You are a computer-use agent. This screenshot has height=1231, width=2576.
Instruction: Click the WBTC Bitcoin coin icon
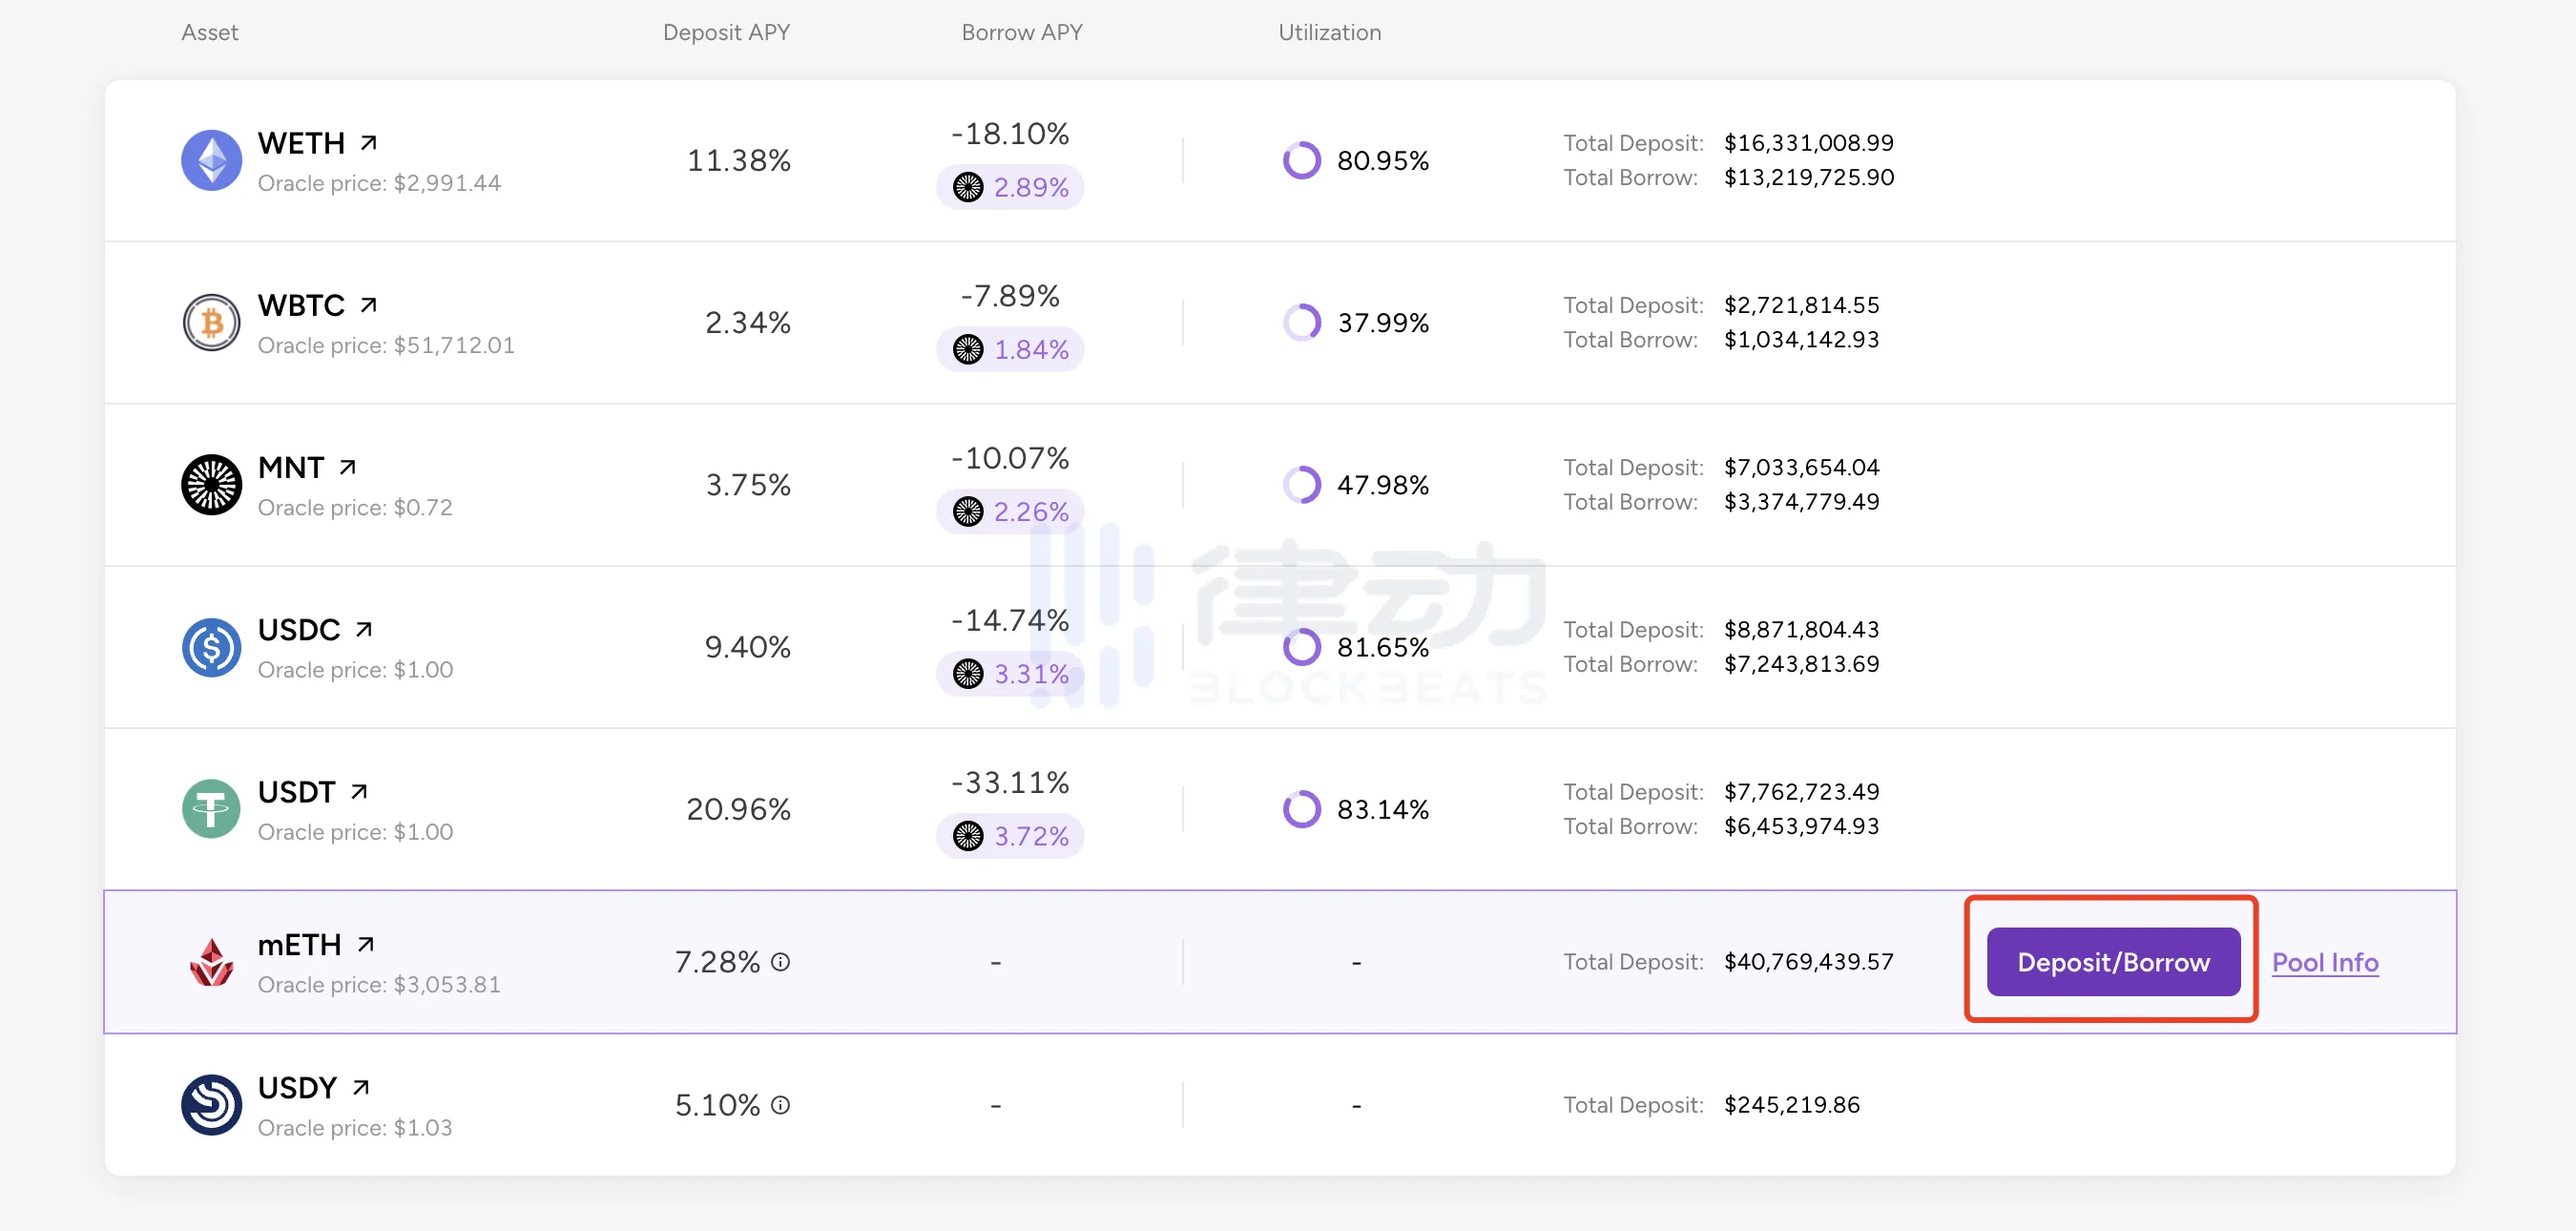click(x=211, y=322)
